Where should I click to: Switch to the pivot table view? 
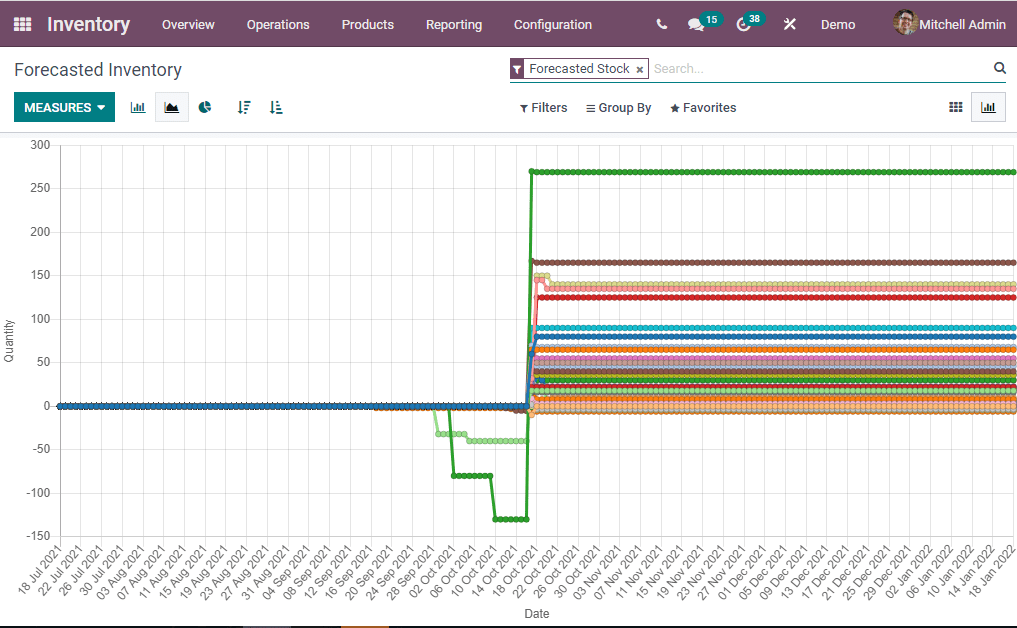pyautogui.click(x=955, y=107)
